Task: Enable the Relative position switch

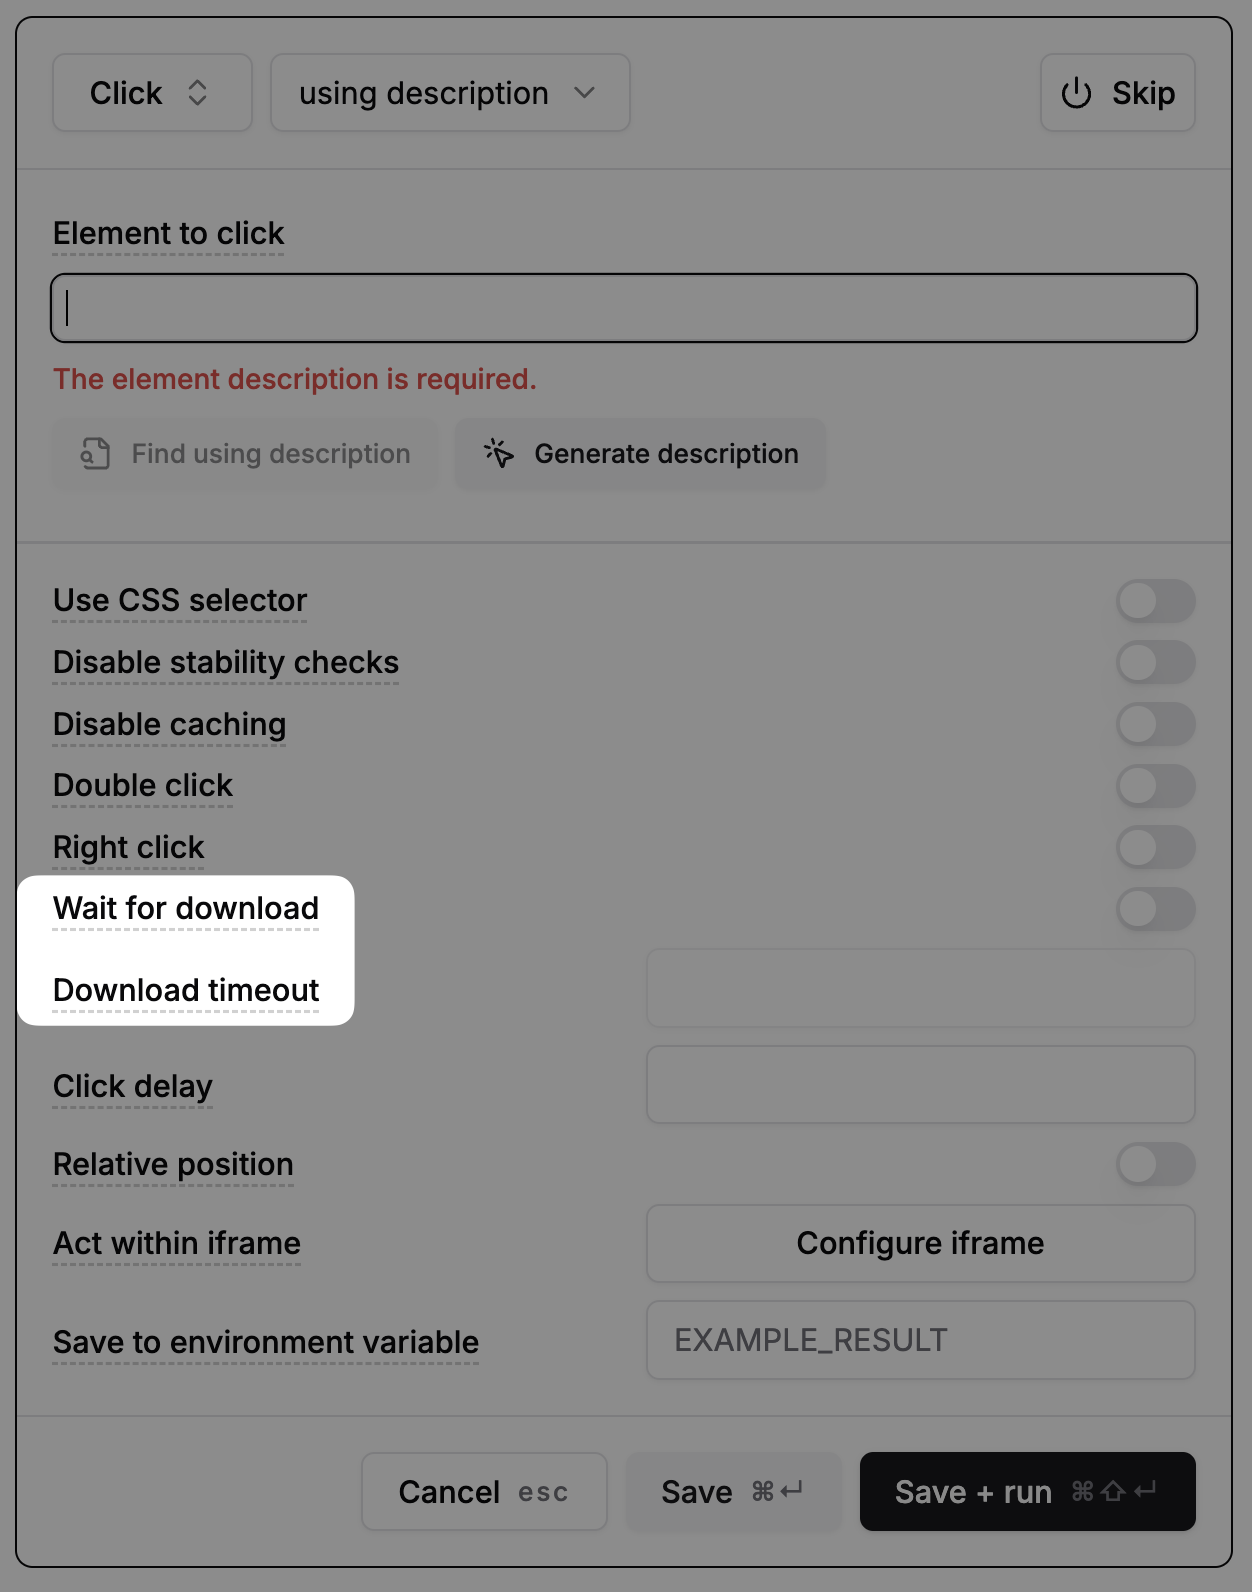Action: tap(1155, 1164)
